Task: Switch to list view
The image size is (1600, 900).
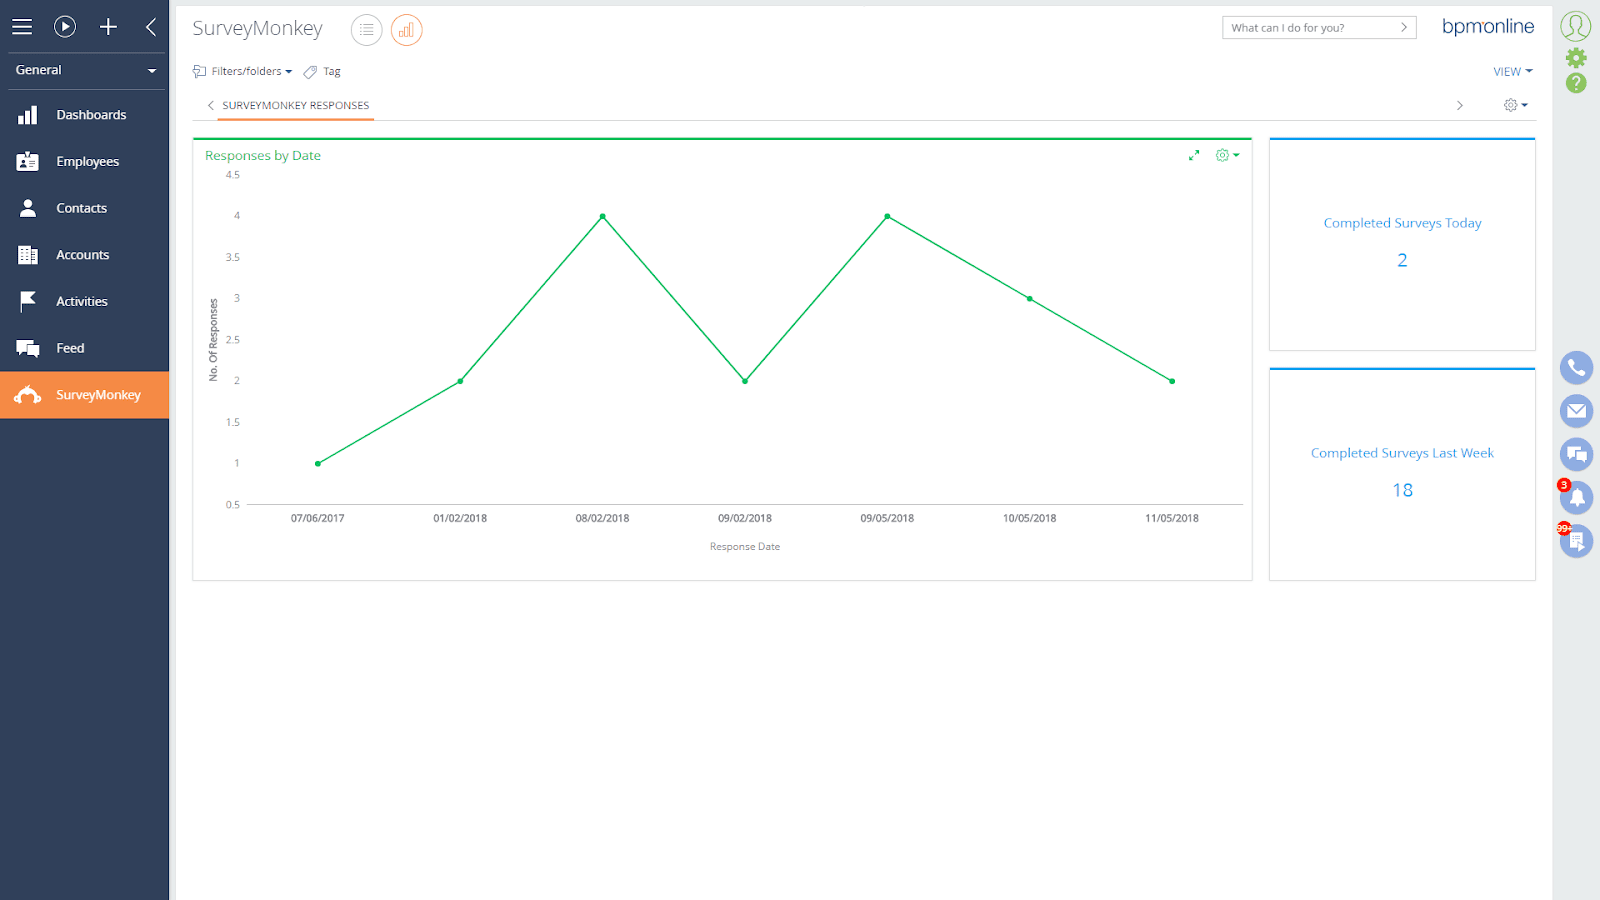Action: click(367, 30)
